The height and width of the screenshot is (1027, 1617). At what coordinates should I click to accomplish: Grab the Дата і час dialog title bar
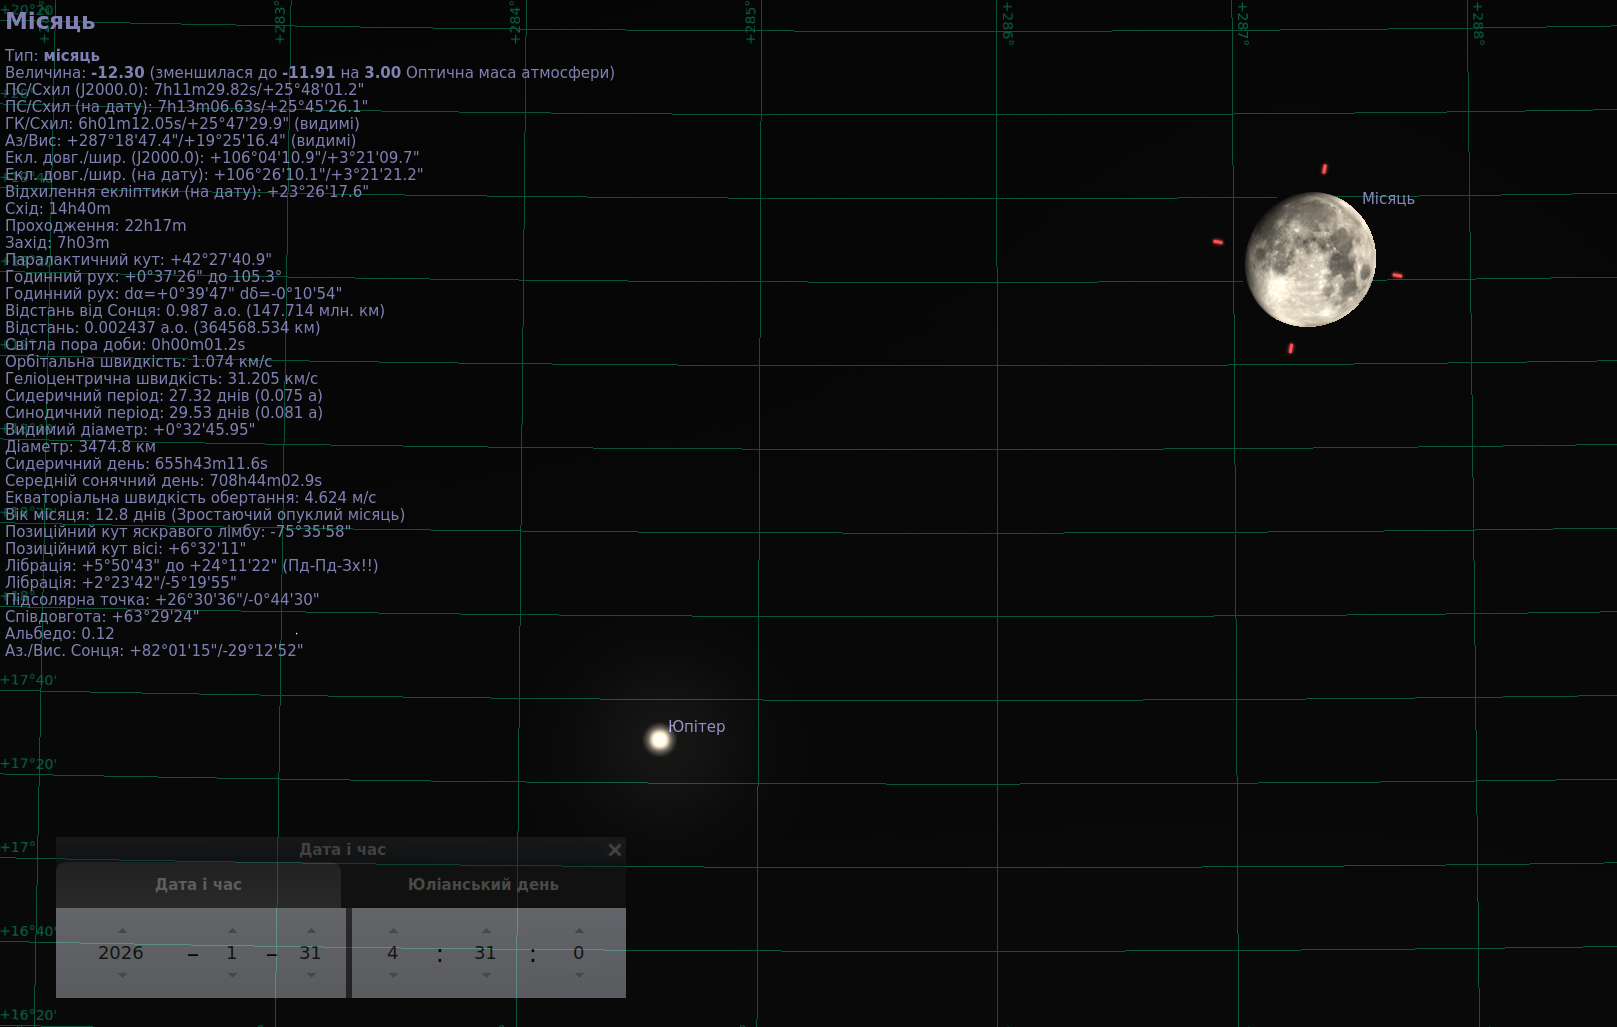click(x=341, y=850)
